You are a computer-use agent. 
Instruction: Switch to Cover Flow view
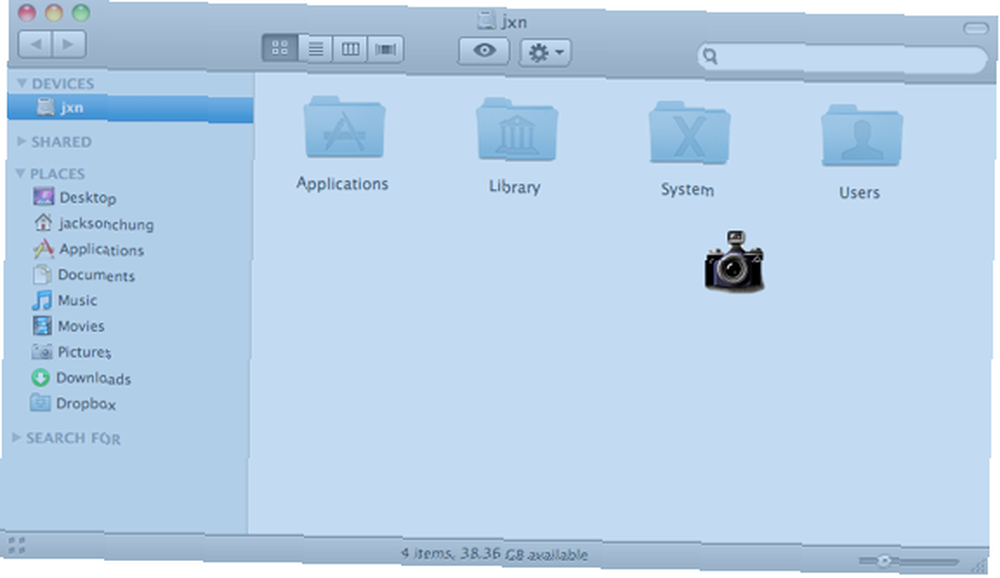coord(385,49)
